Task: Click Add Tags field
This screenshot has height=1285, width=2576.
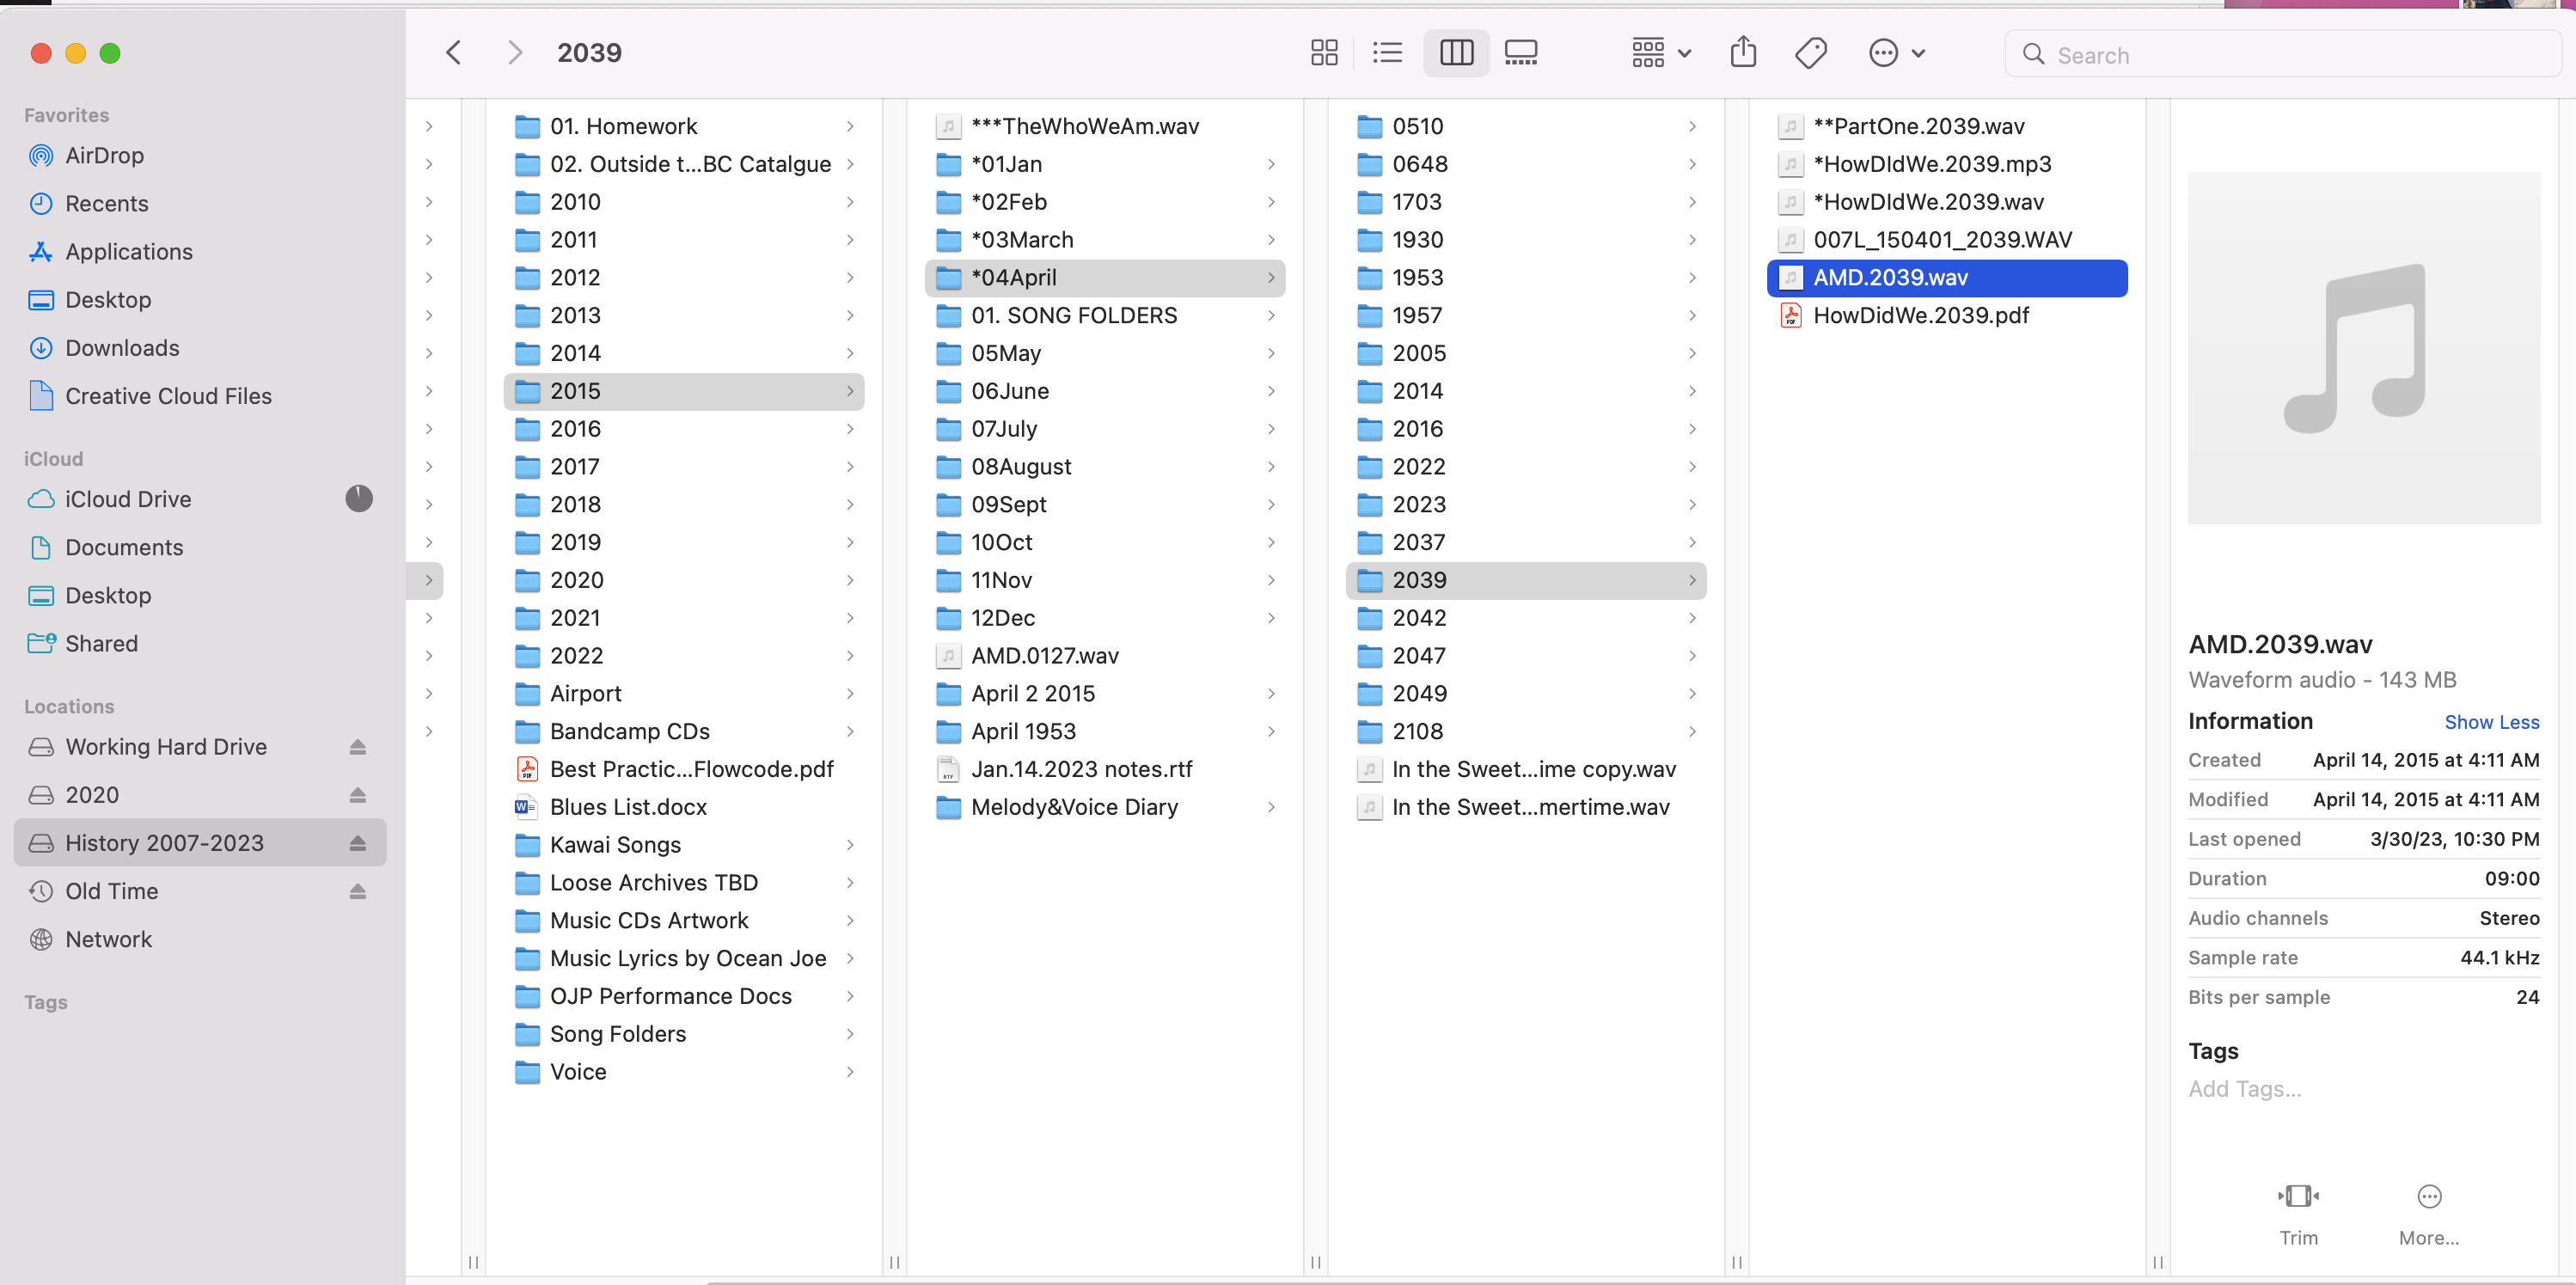Action: [x=2245, y=1089]
